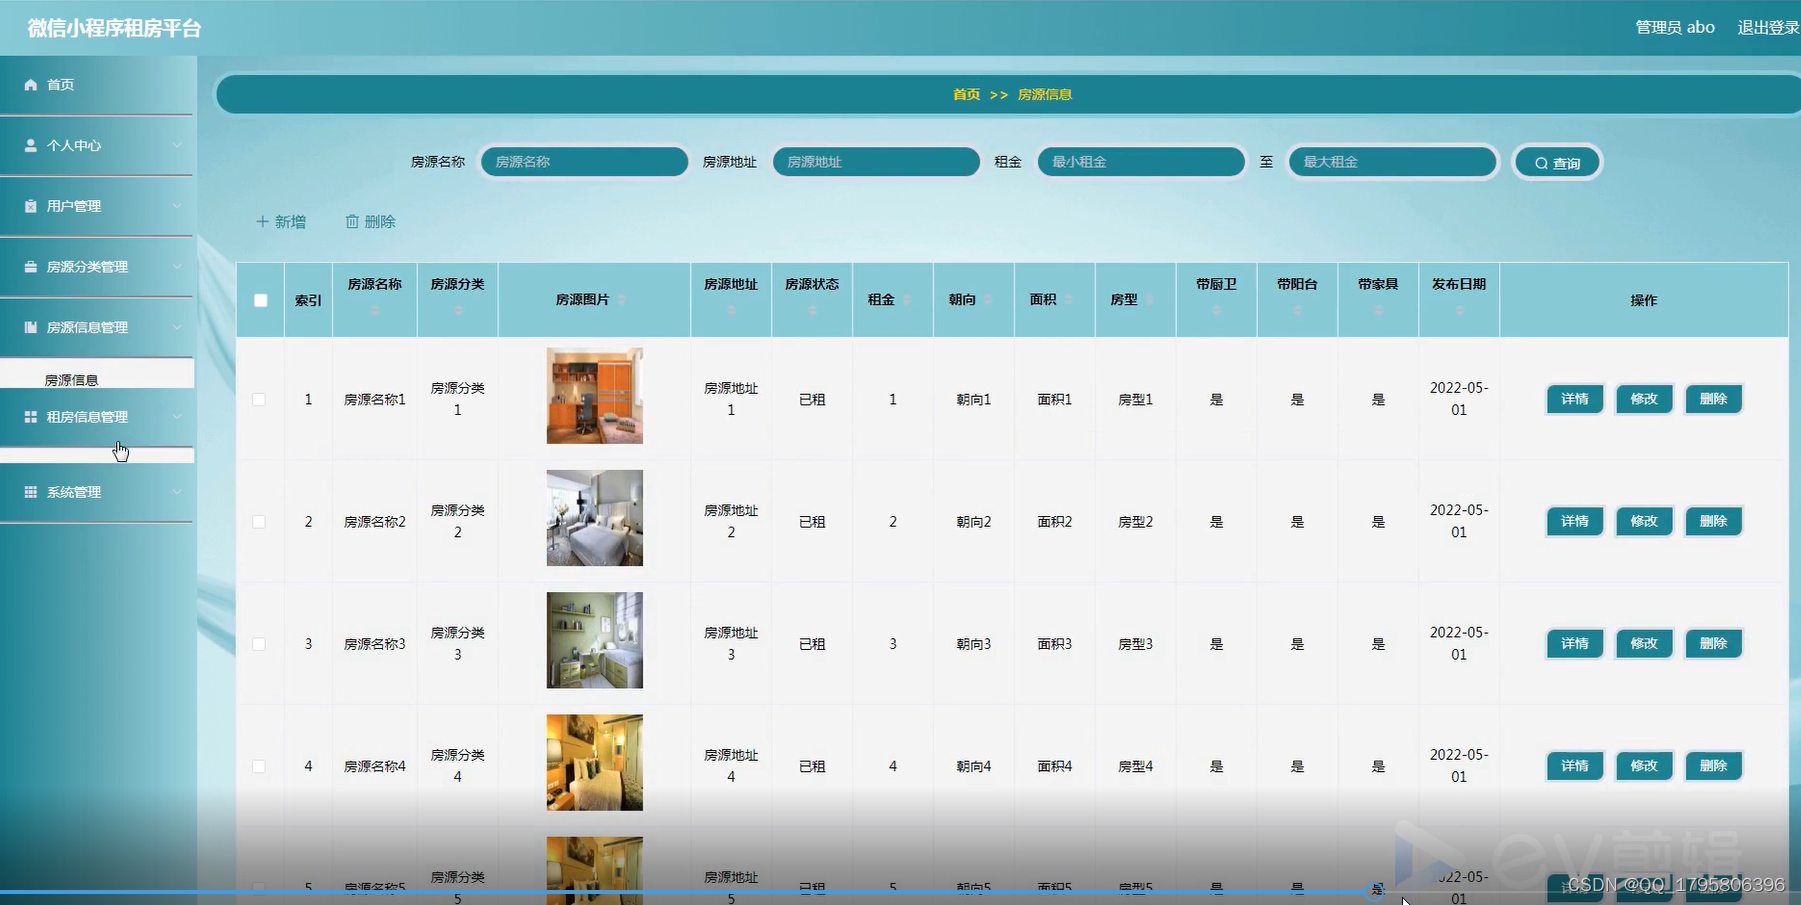Expand the 租房信息管理 menu chevron
Viewport: 1801px width, 905px height.
[177, 417]
